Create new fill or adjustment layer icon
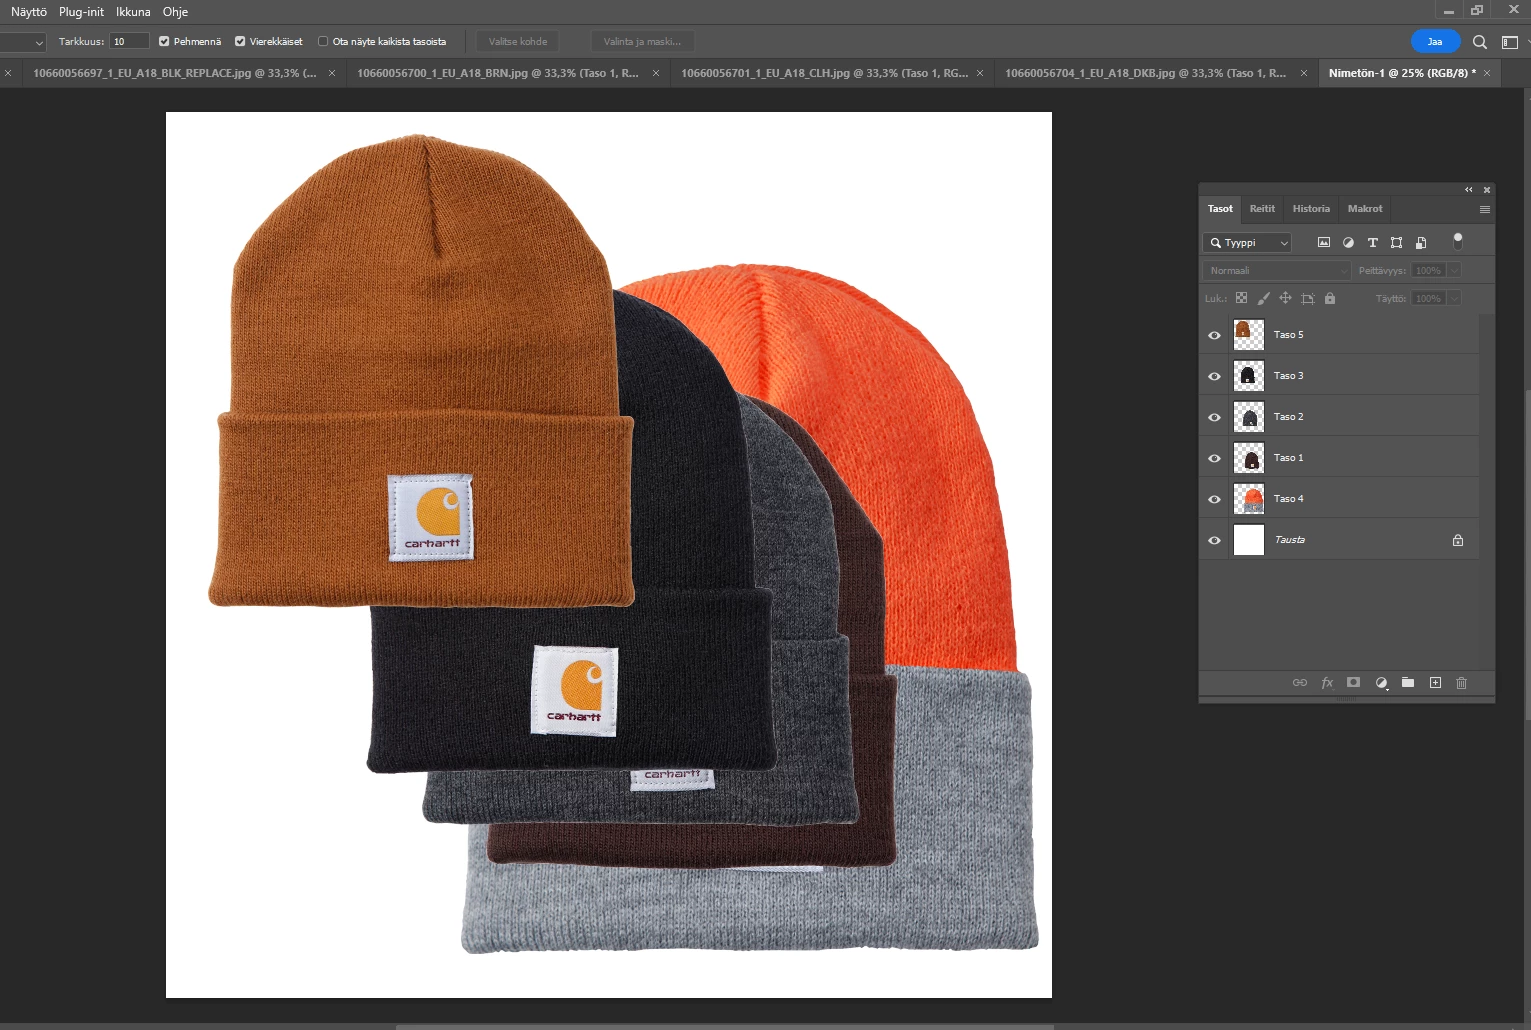 tap(1381, 682)
